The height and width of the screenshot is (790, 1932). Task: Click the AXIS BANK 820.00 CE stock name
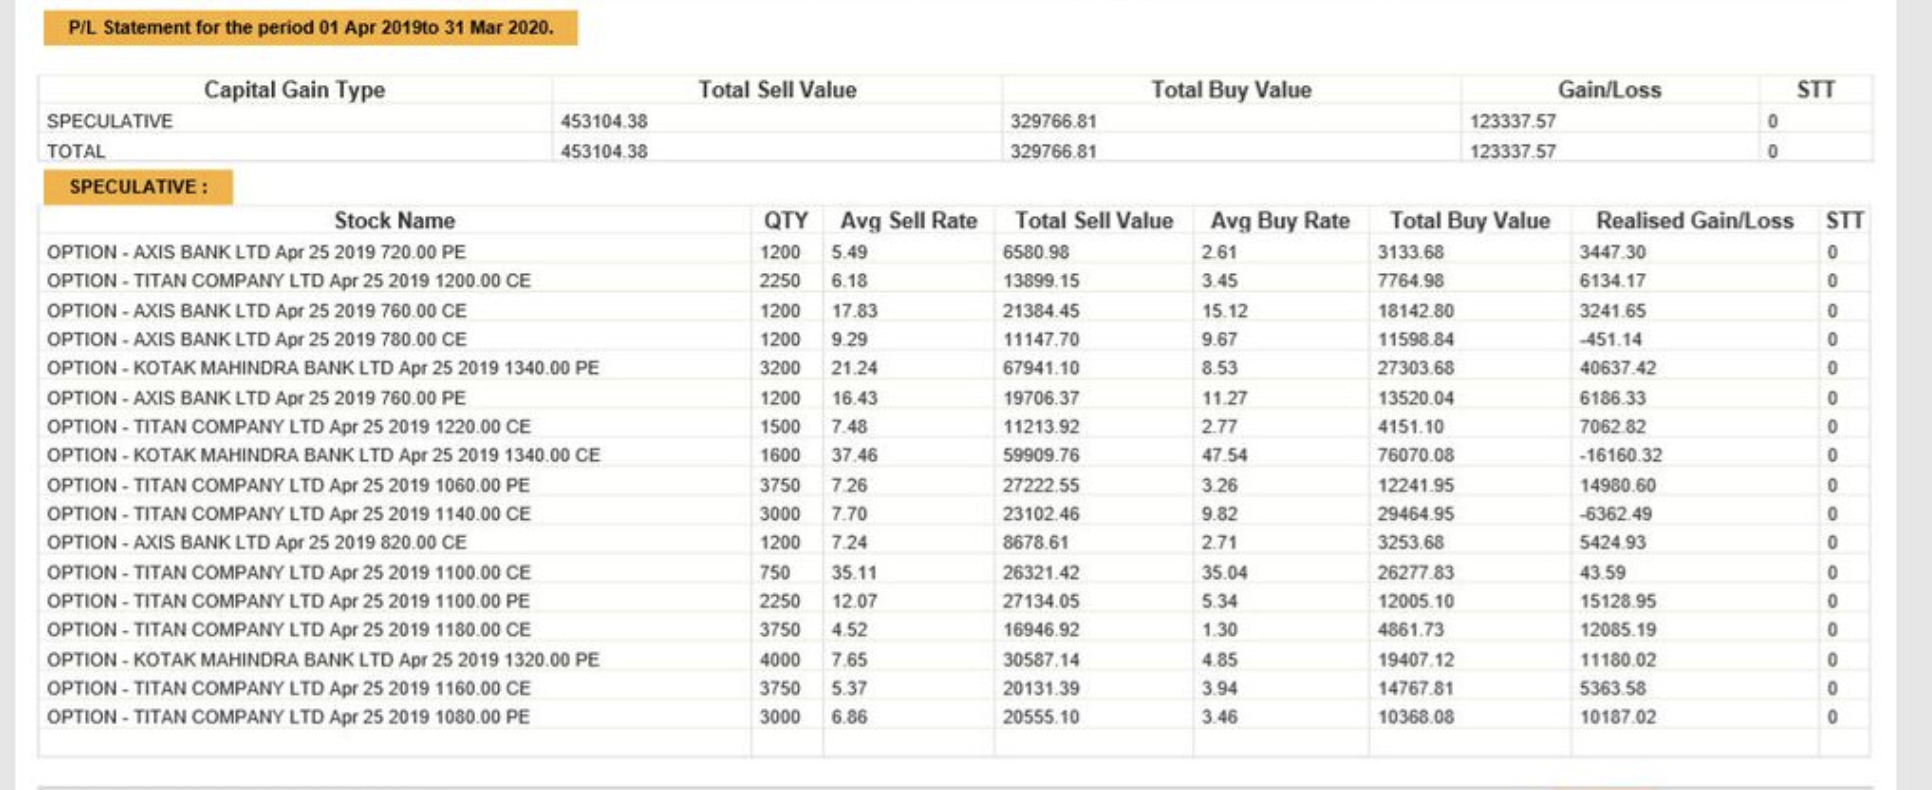[256, 542]
